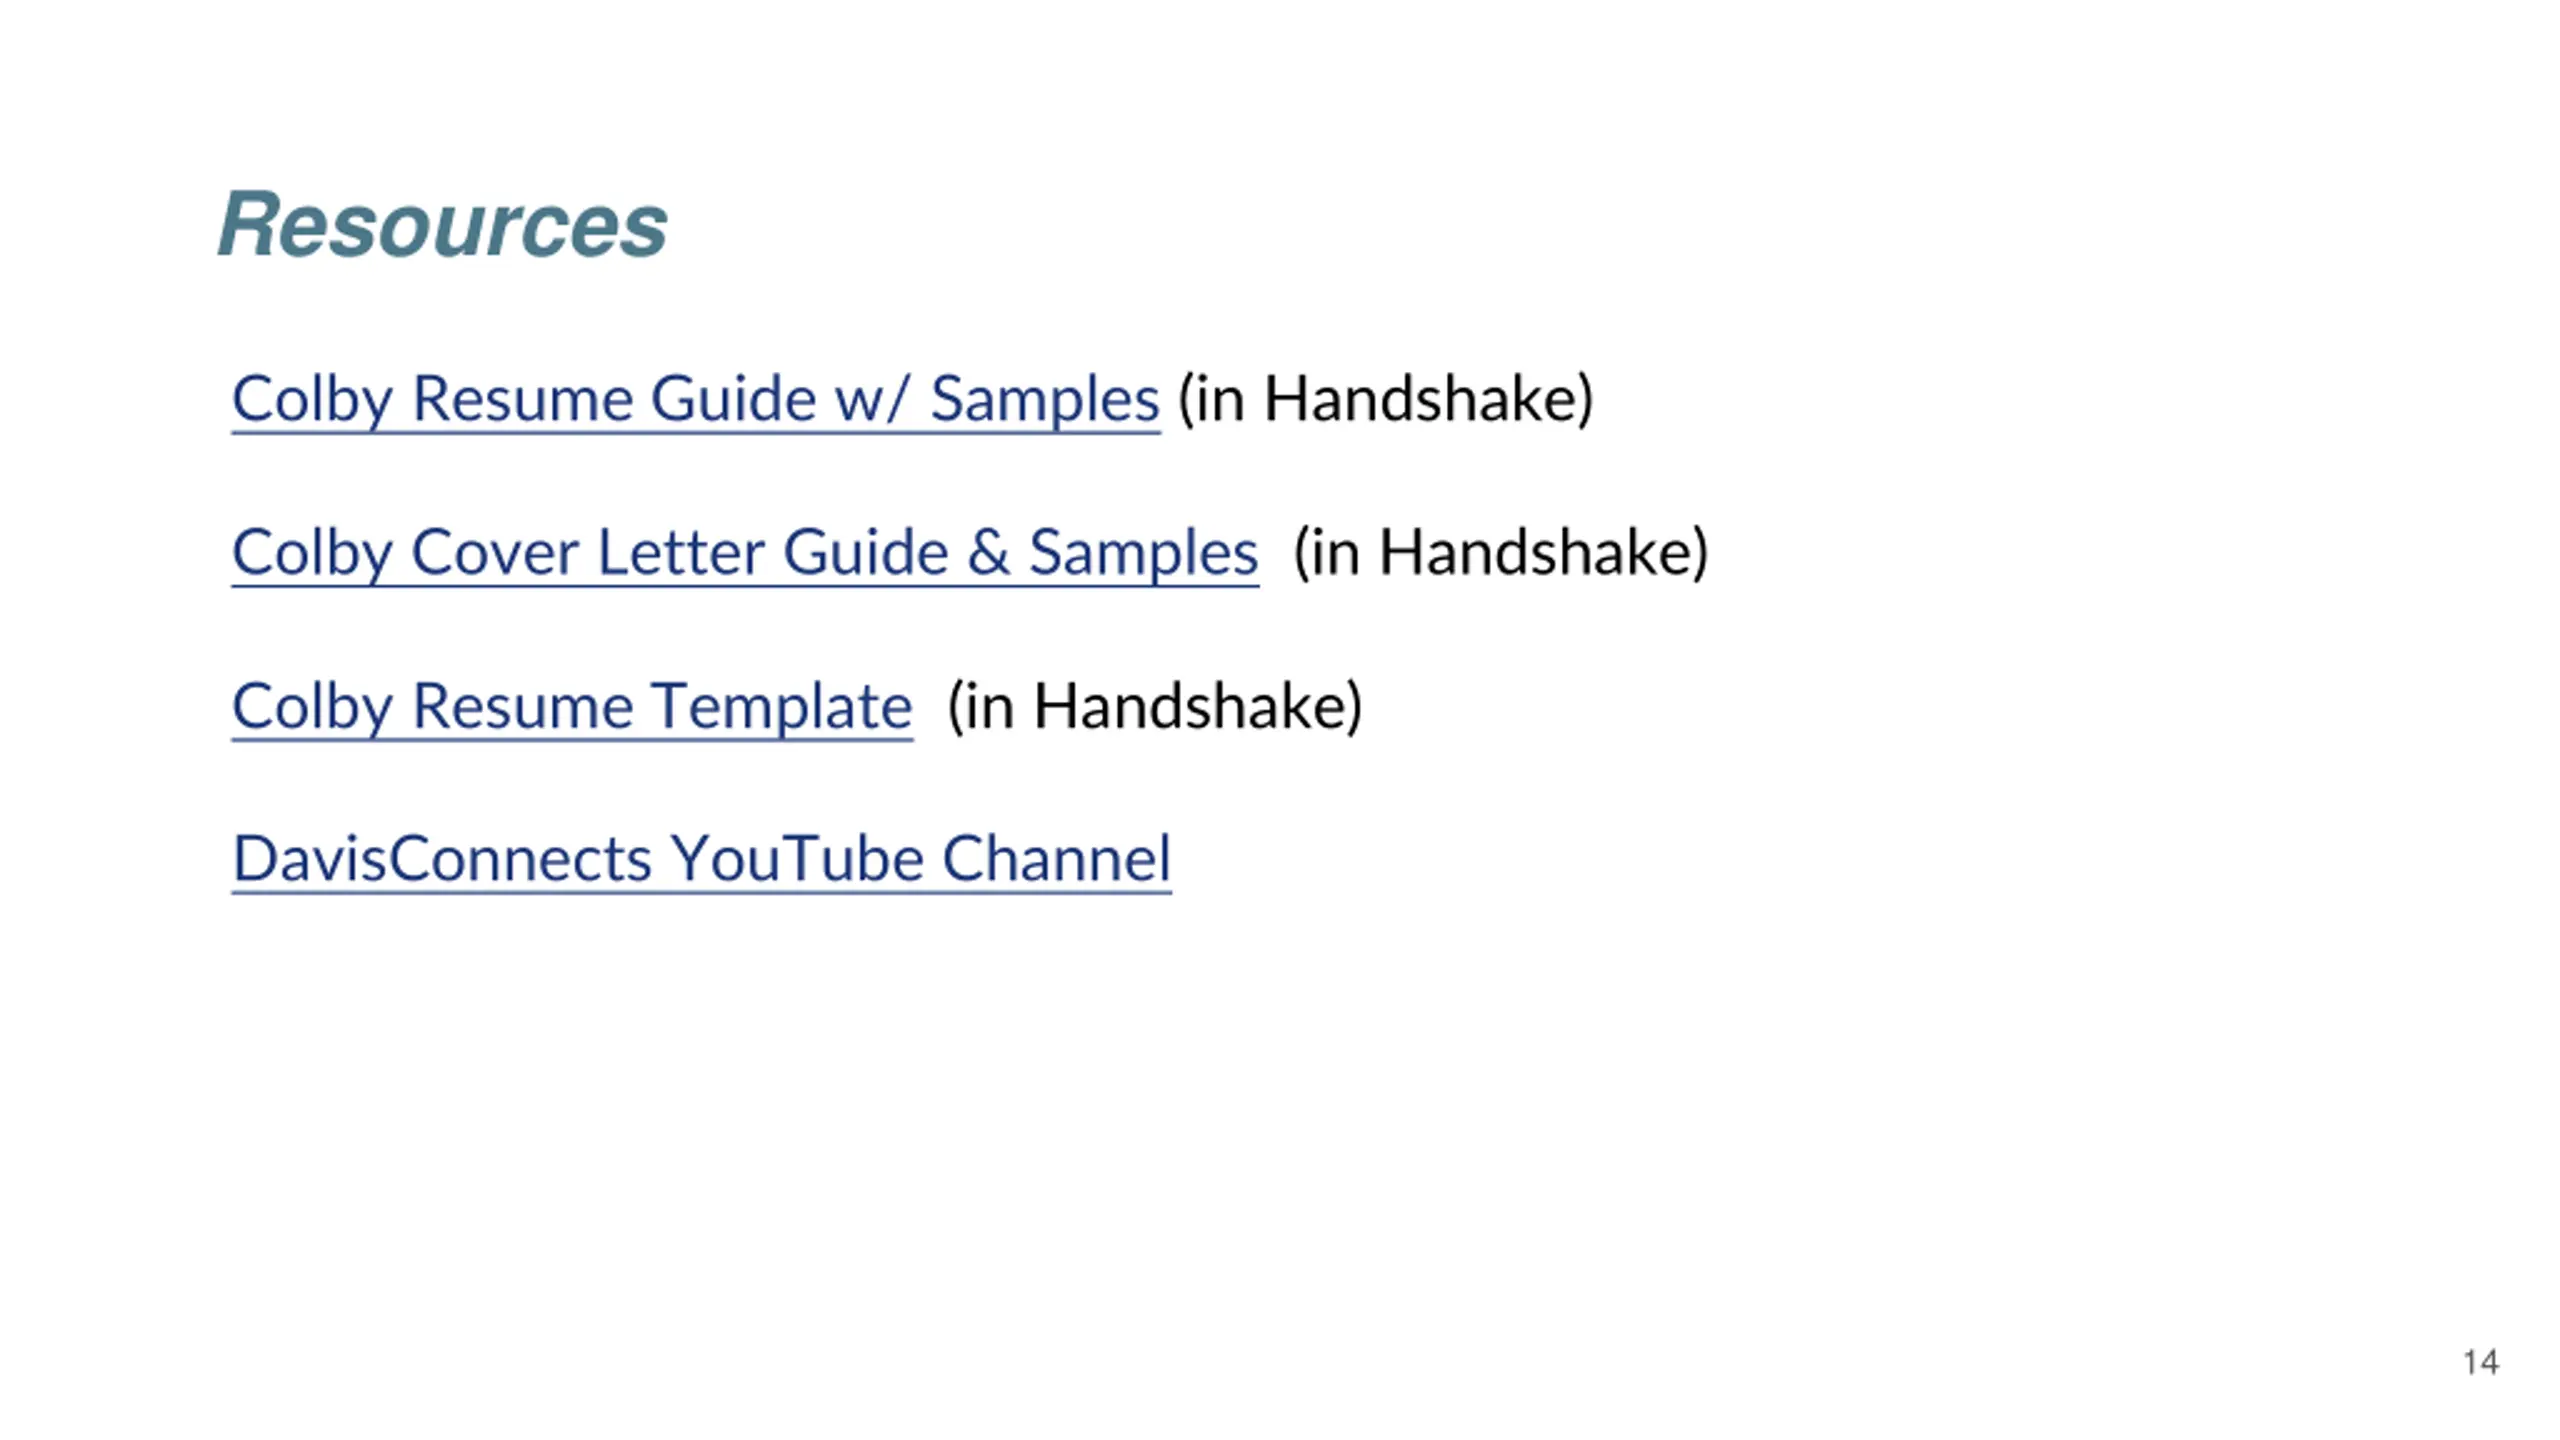Visit the DavisConnects YouTube Channel link
Screen dimensions: 2560x1440
tap(701, 859)
